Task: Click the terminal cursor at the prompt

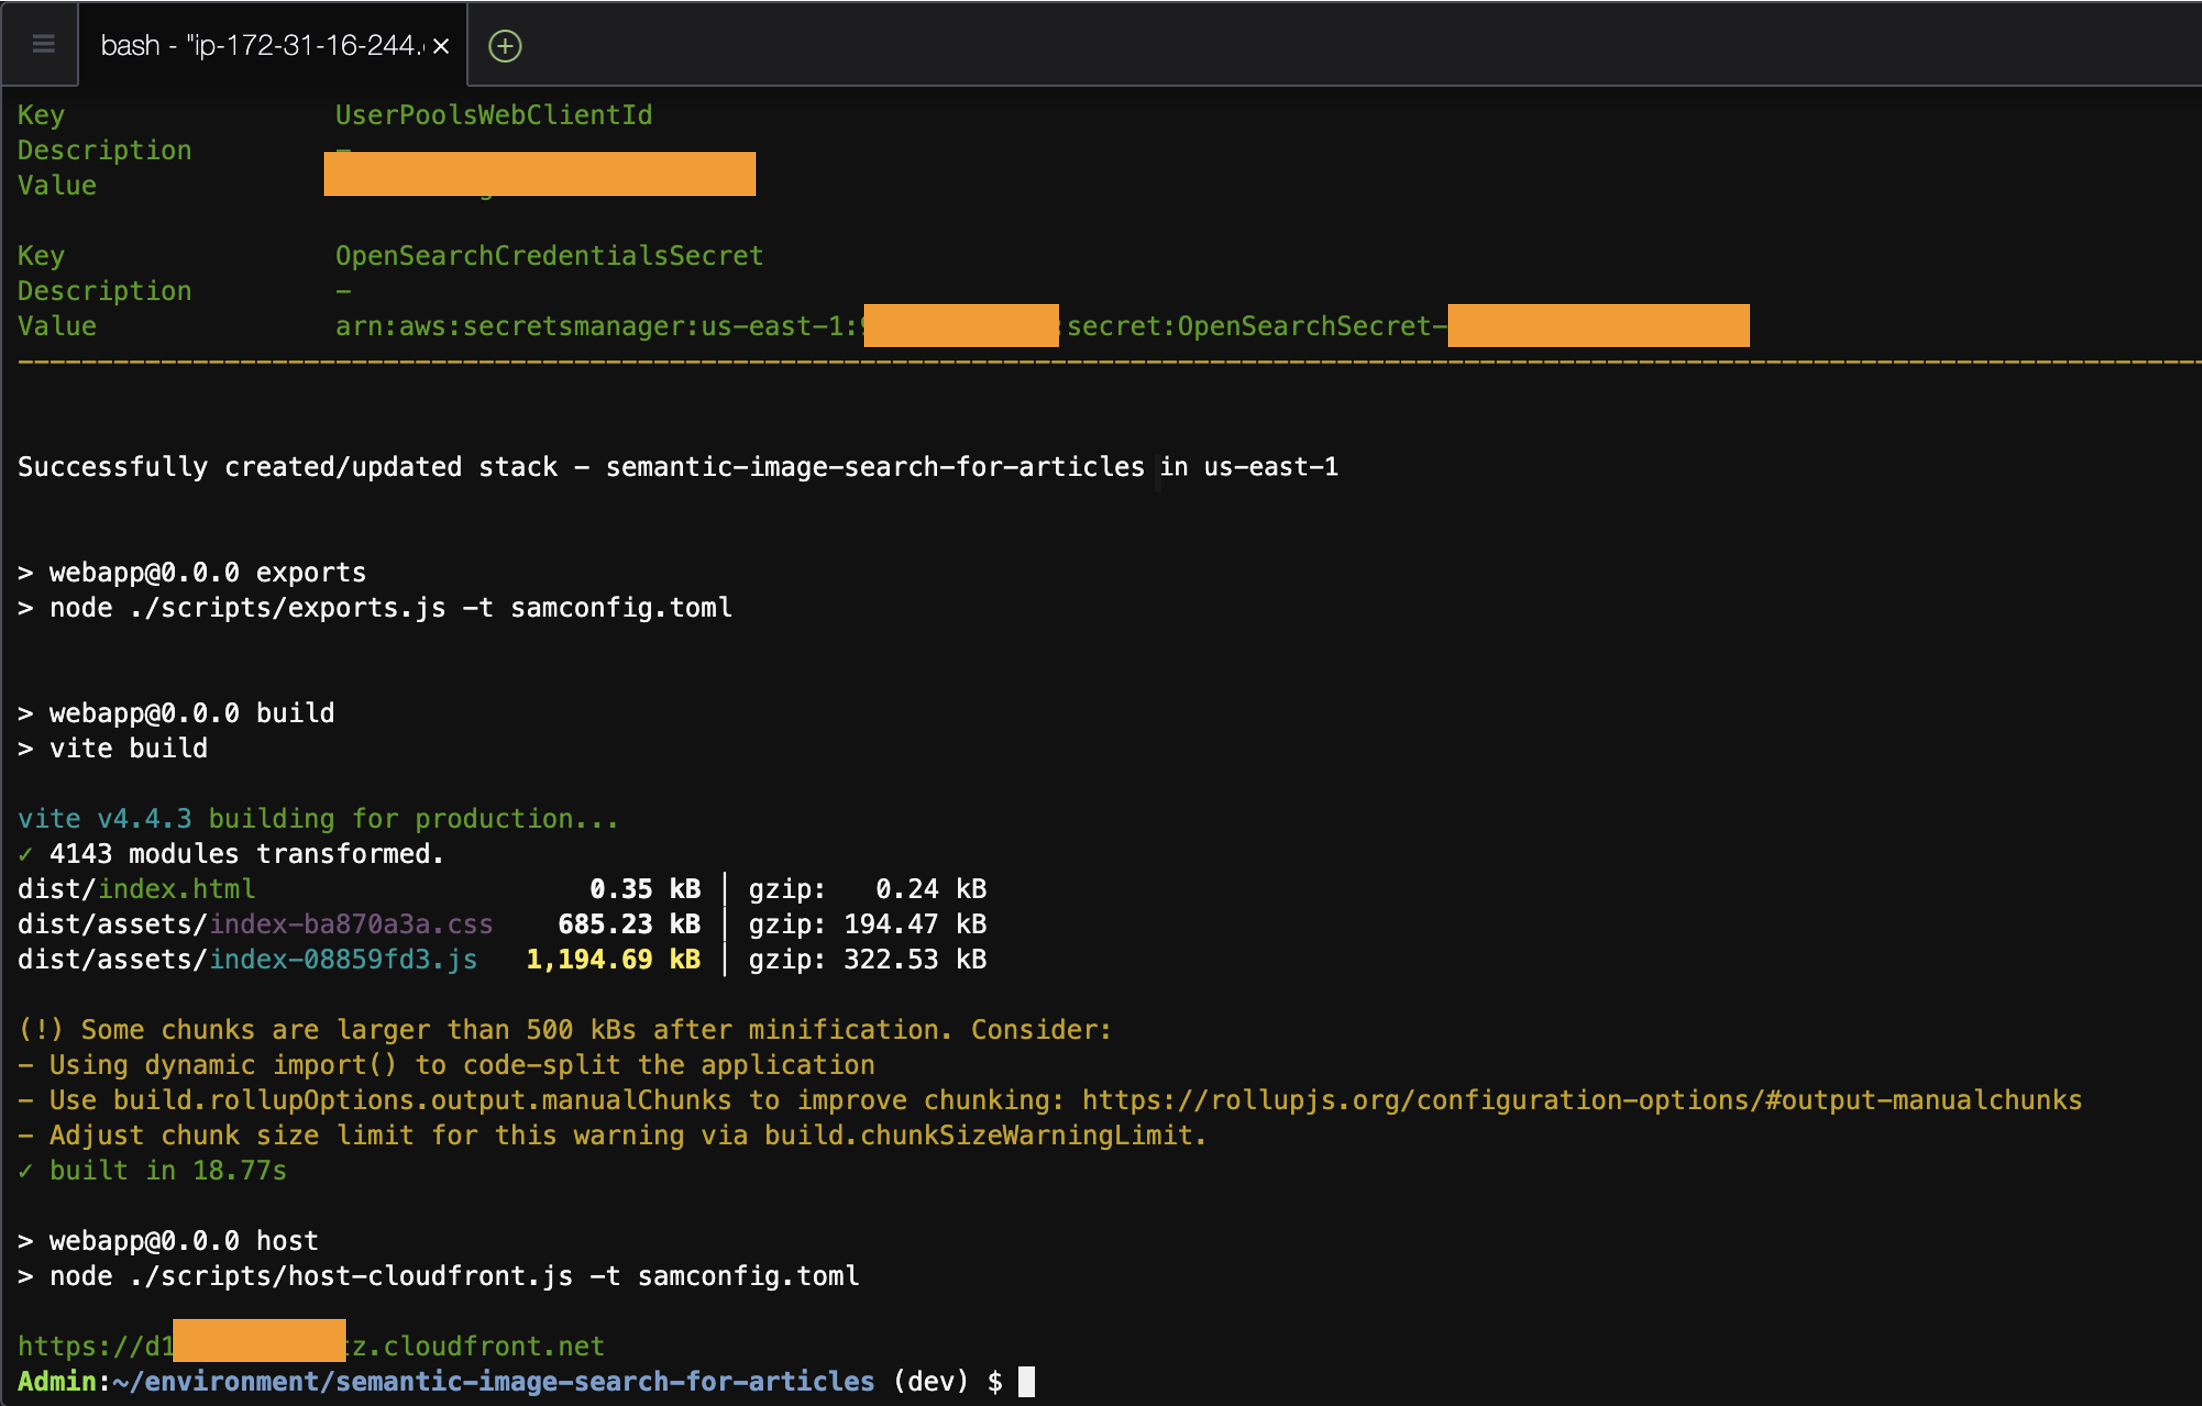Action: point(1026,1381)
